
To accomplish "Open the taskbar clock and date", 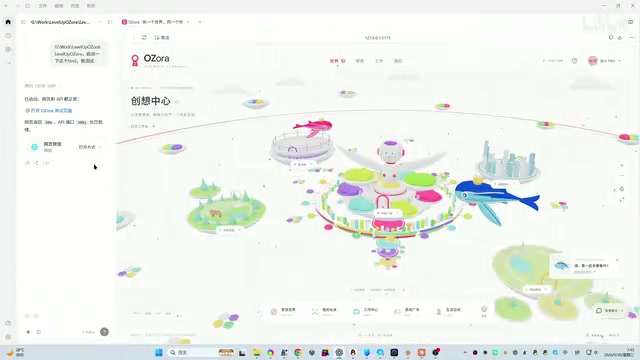I will (619, 353).
